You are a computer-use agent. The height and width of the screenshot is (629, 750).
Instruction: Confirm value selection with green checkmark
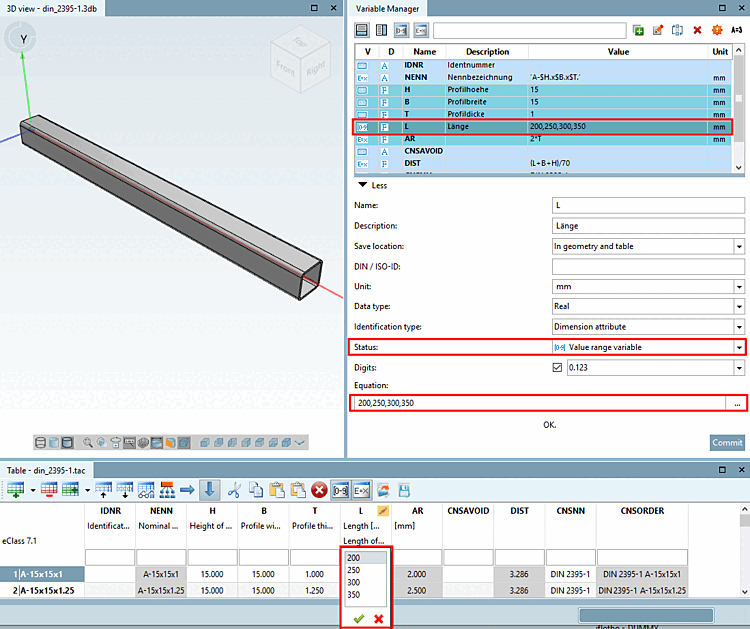click(x=358, y=619)
